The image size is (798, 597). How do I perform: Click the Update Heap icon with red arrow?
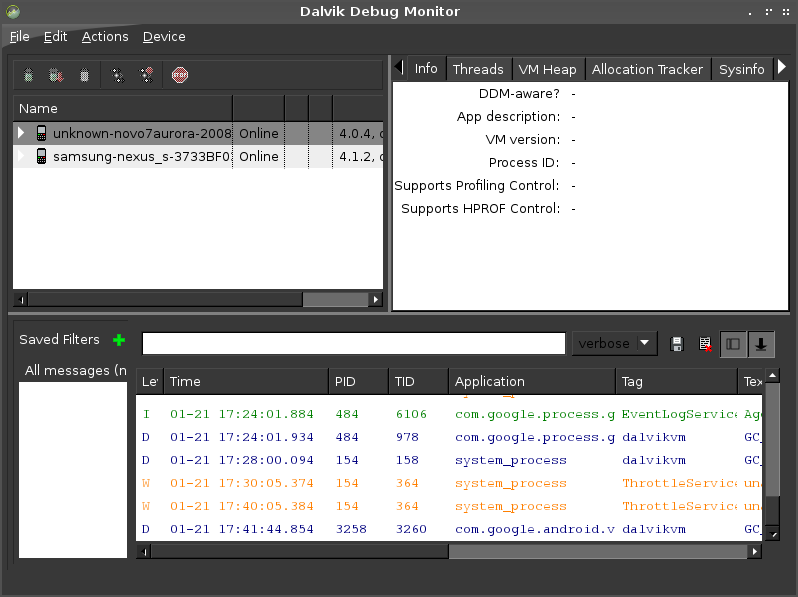pyautogui.click(x=56, y=75)
